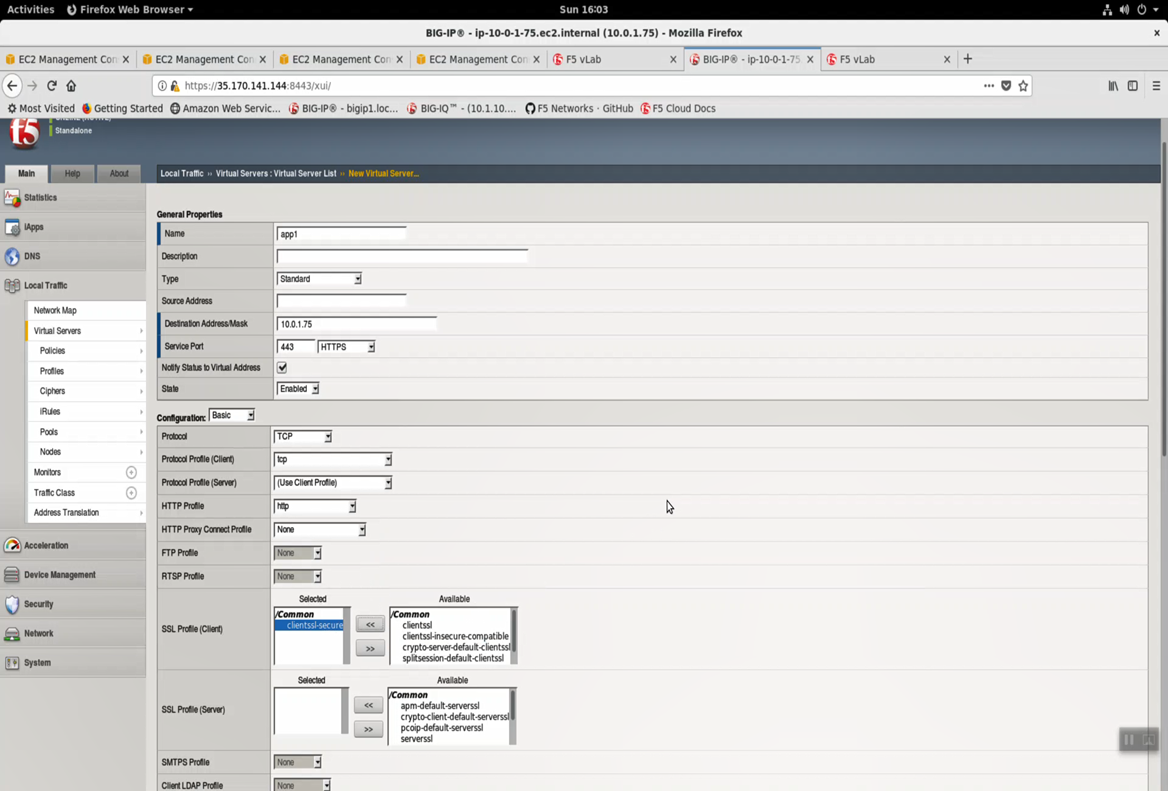
Task: Open Firefox Web Browser app menu
Action: click(x=130, y=10)
